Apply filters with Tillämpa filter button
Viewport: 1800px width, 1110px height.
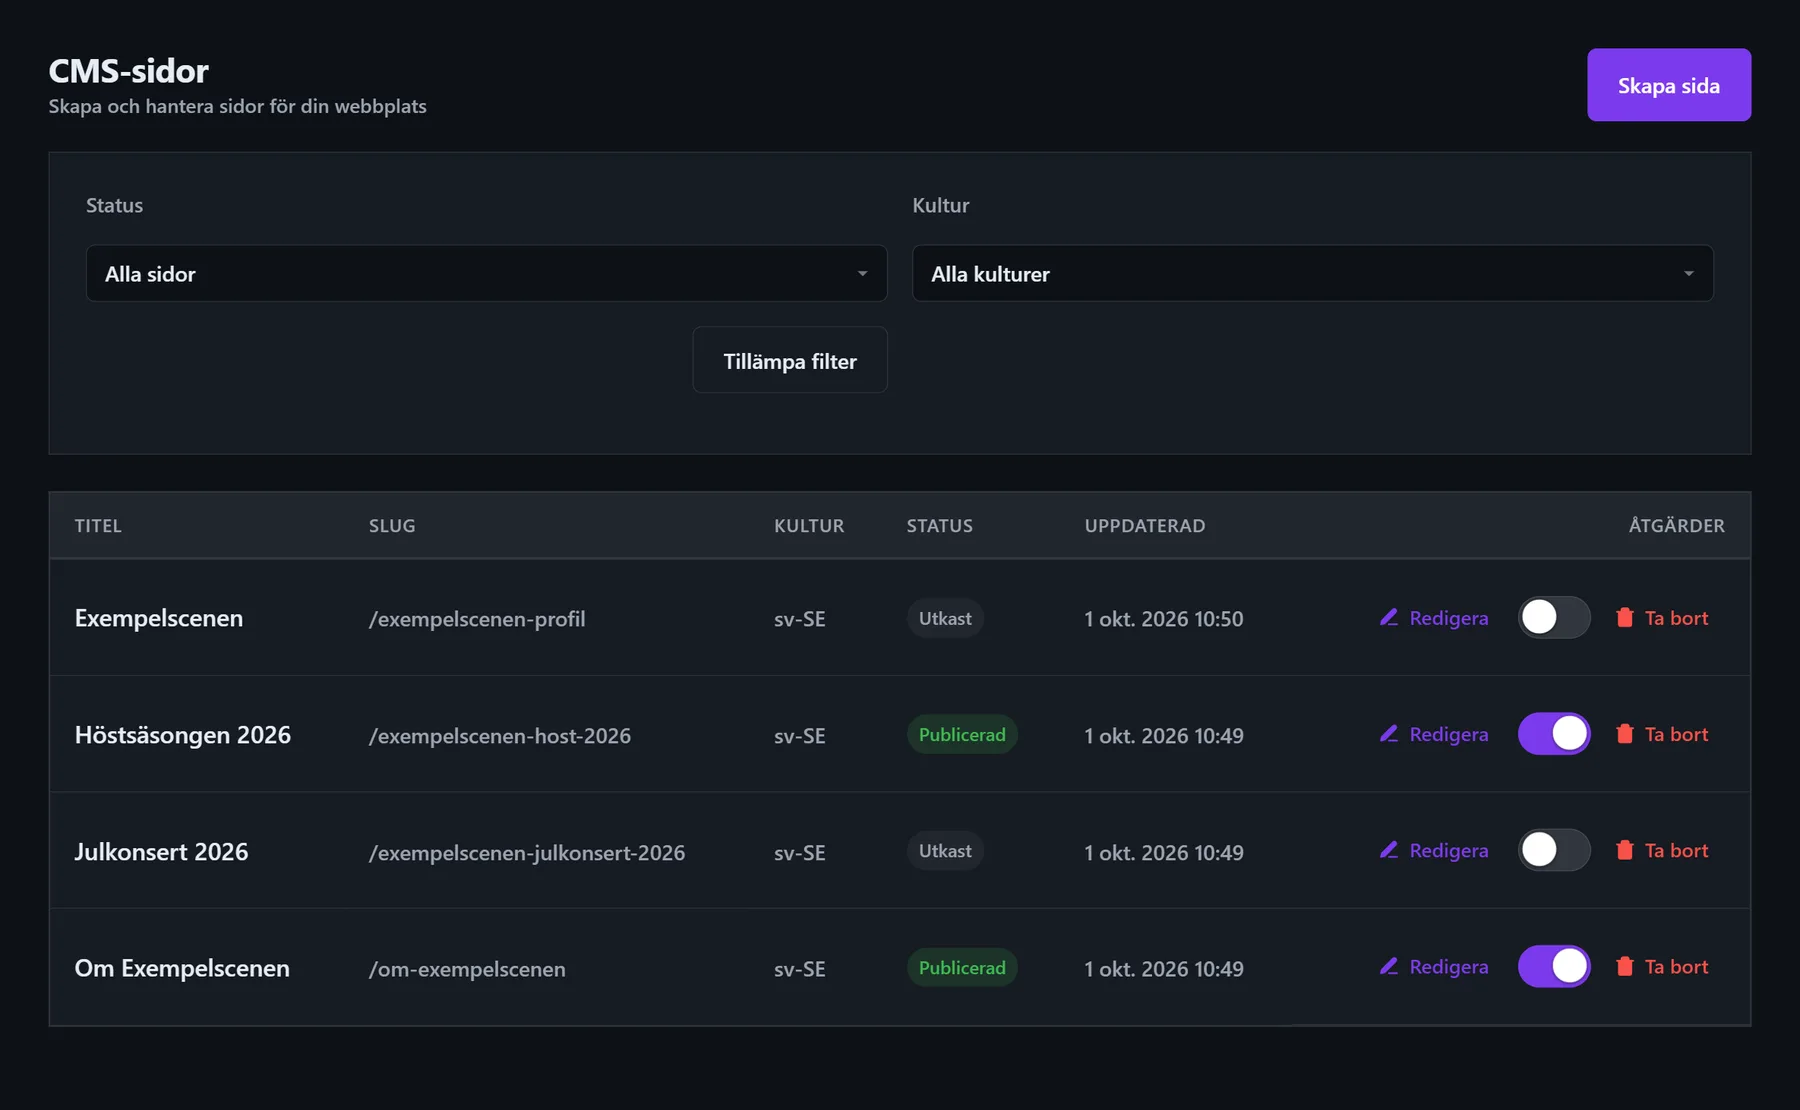pos(790,360)
